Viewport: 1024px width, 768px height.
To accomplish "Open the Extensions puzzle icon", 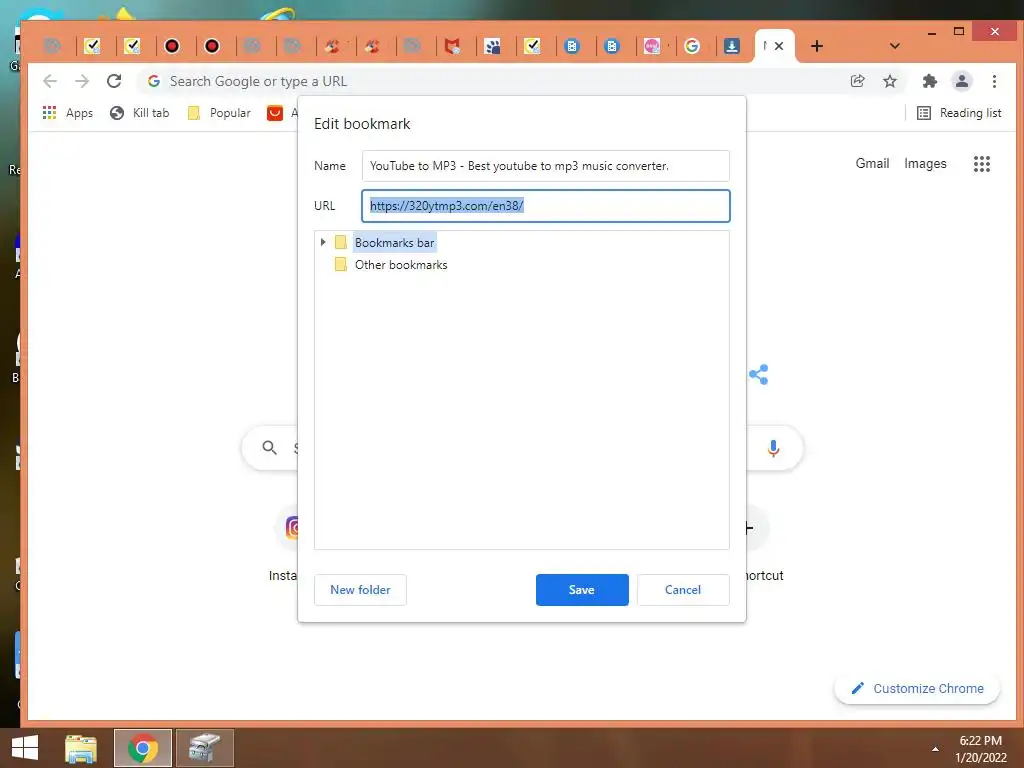I will point(929,81).
